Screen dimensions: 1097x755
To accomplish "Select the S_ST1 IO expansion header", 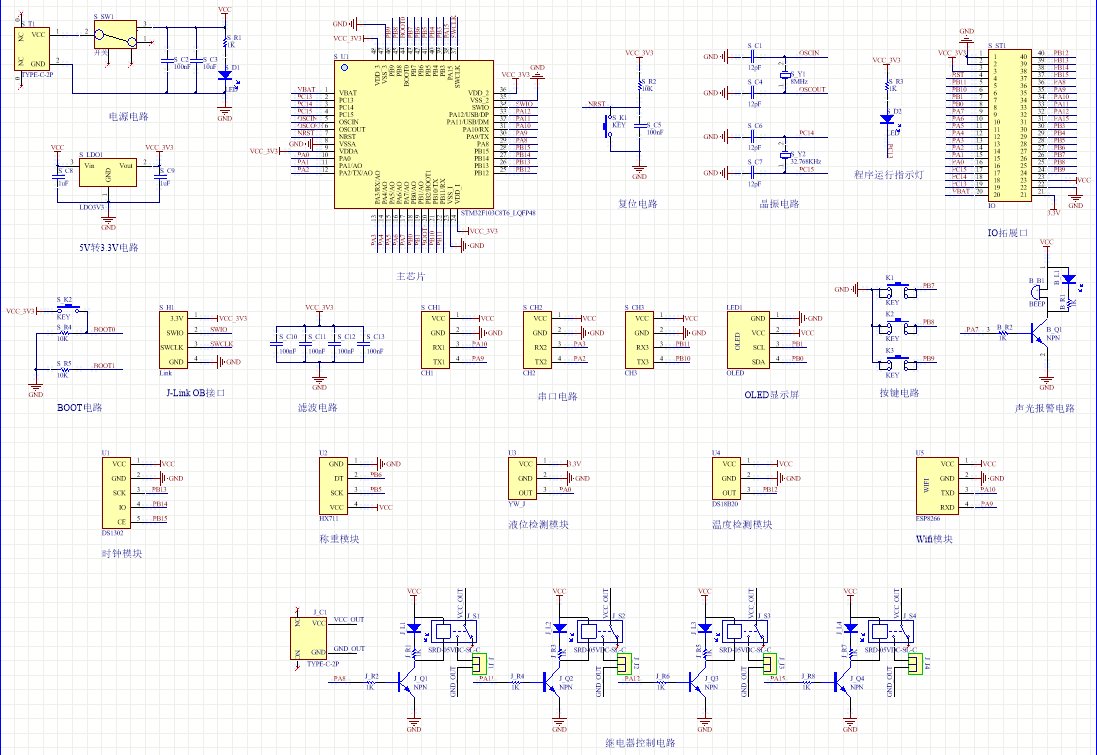I will tap(1010, 126).
